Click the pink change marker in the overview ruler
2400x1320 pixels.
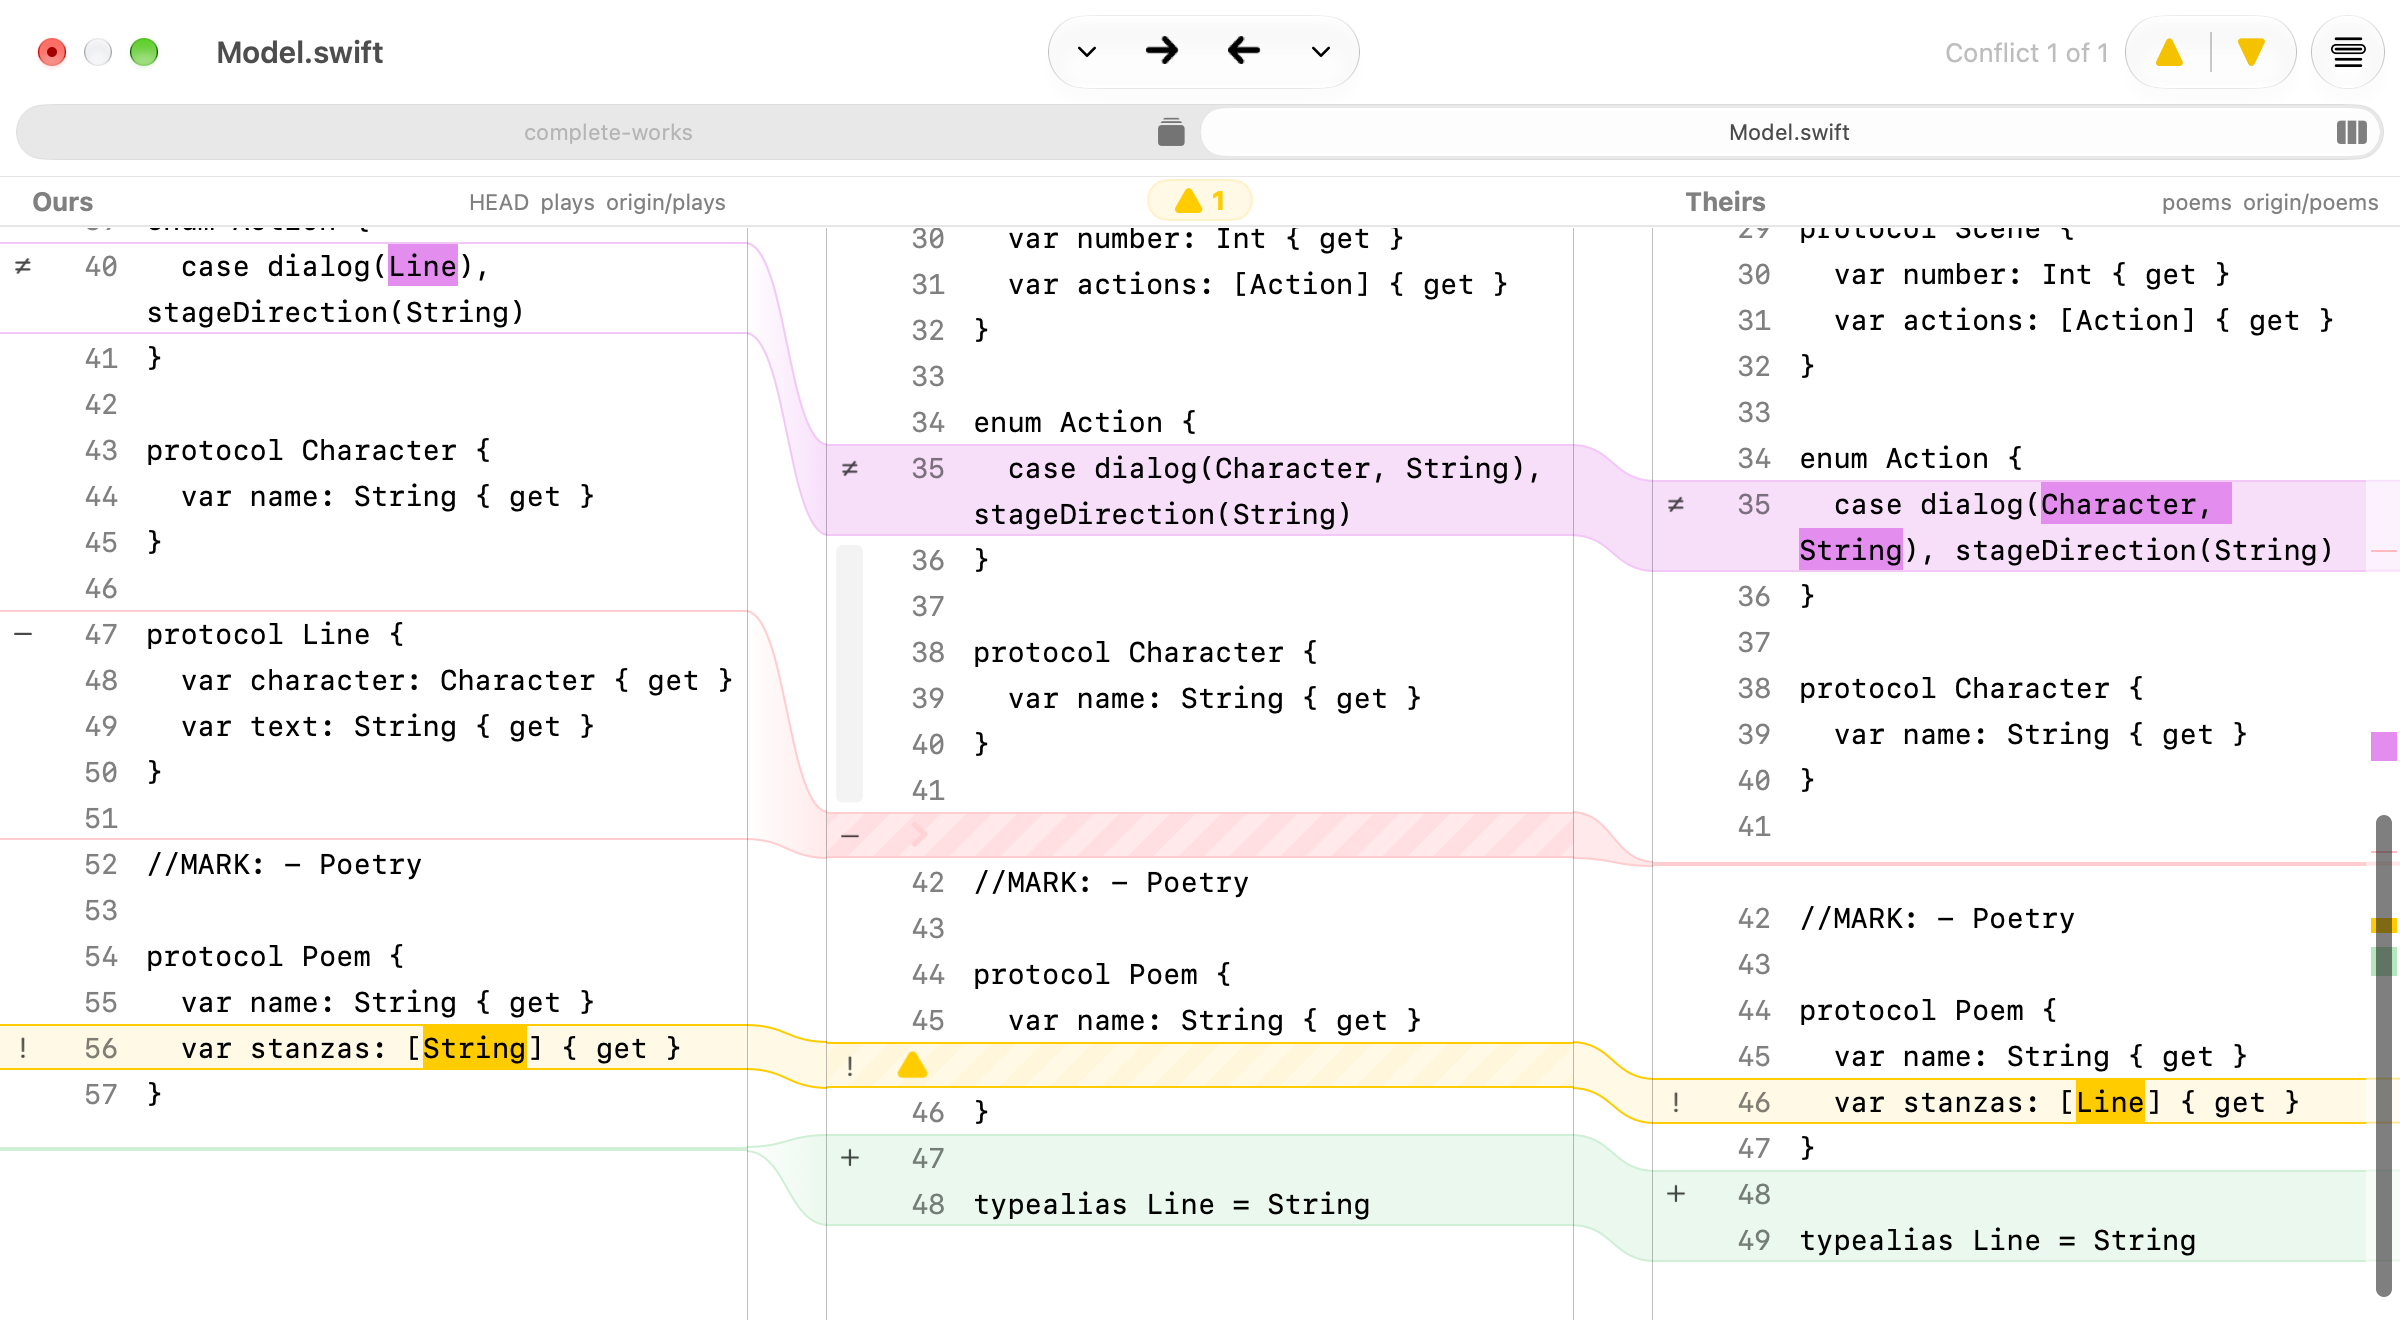click(2384, 746)
